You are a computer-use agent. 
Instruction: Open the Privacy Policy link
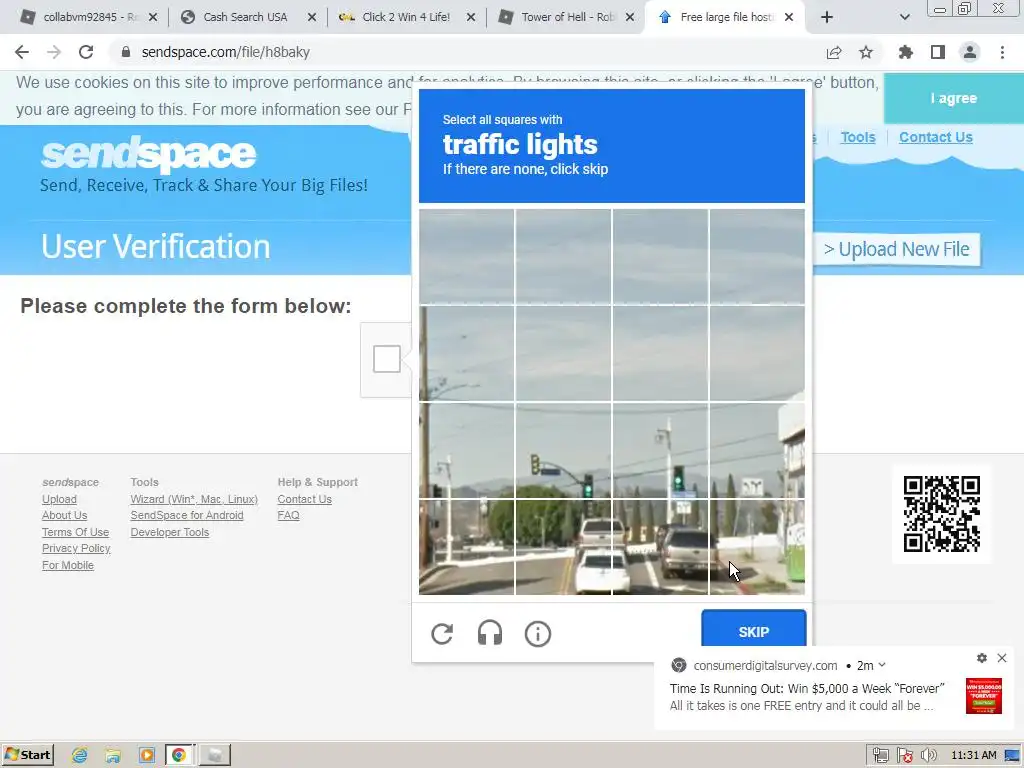tap(76, 549)
